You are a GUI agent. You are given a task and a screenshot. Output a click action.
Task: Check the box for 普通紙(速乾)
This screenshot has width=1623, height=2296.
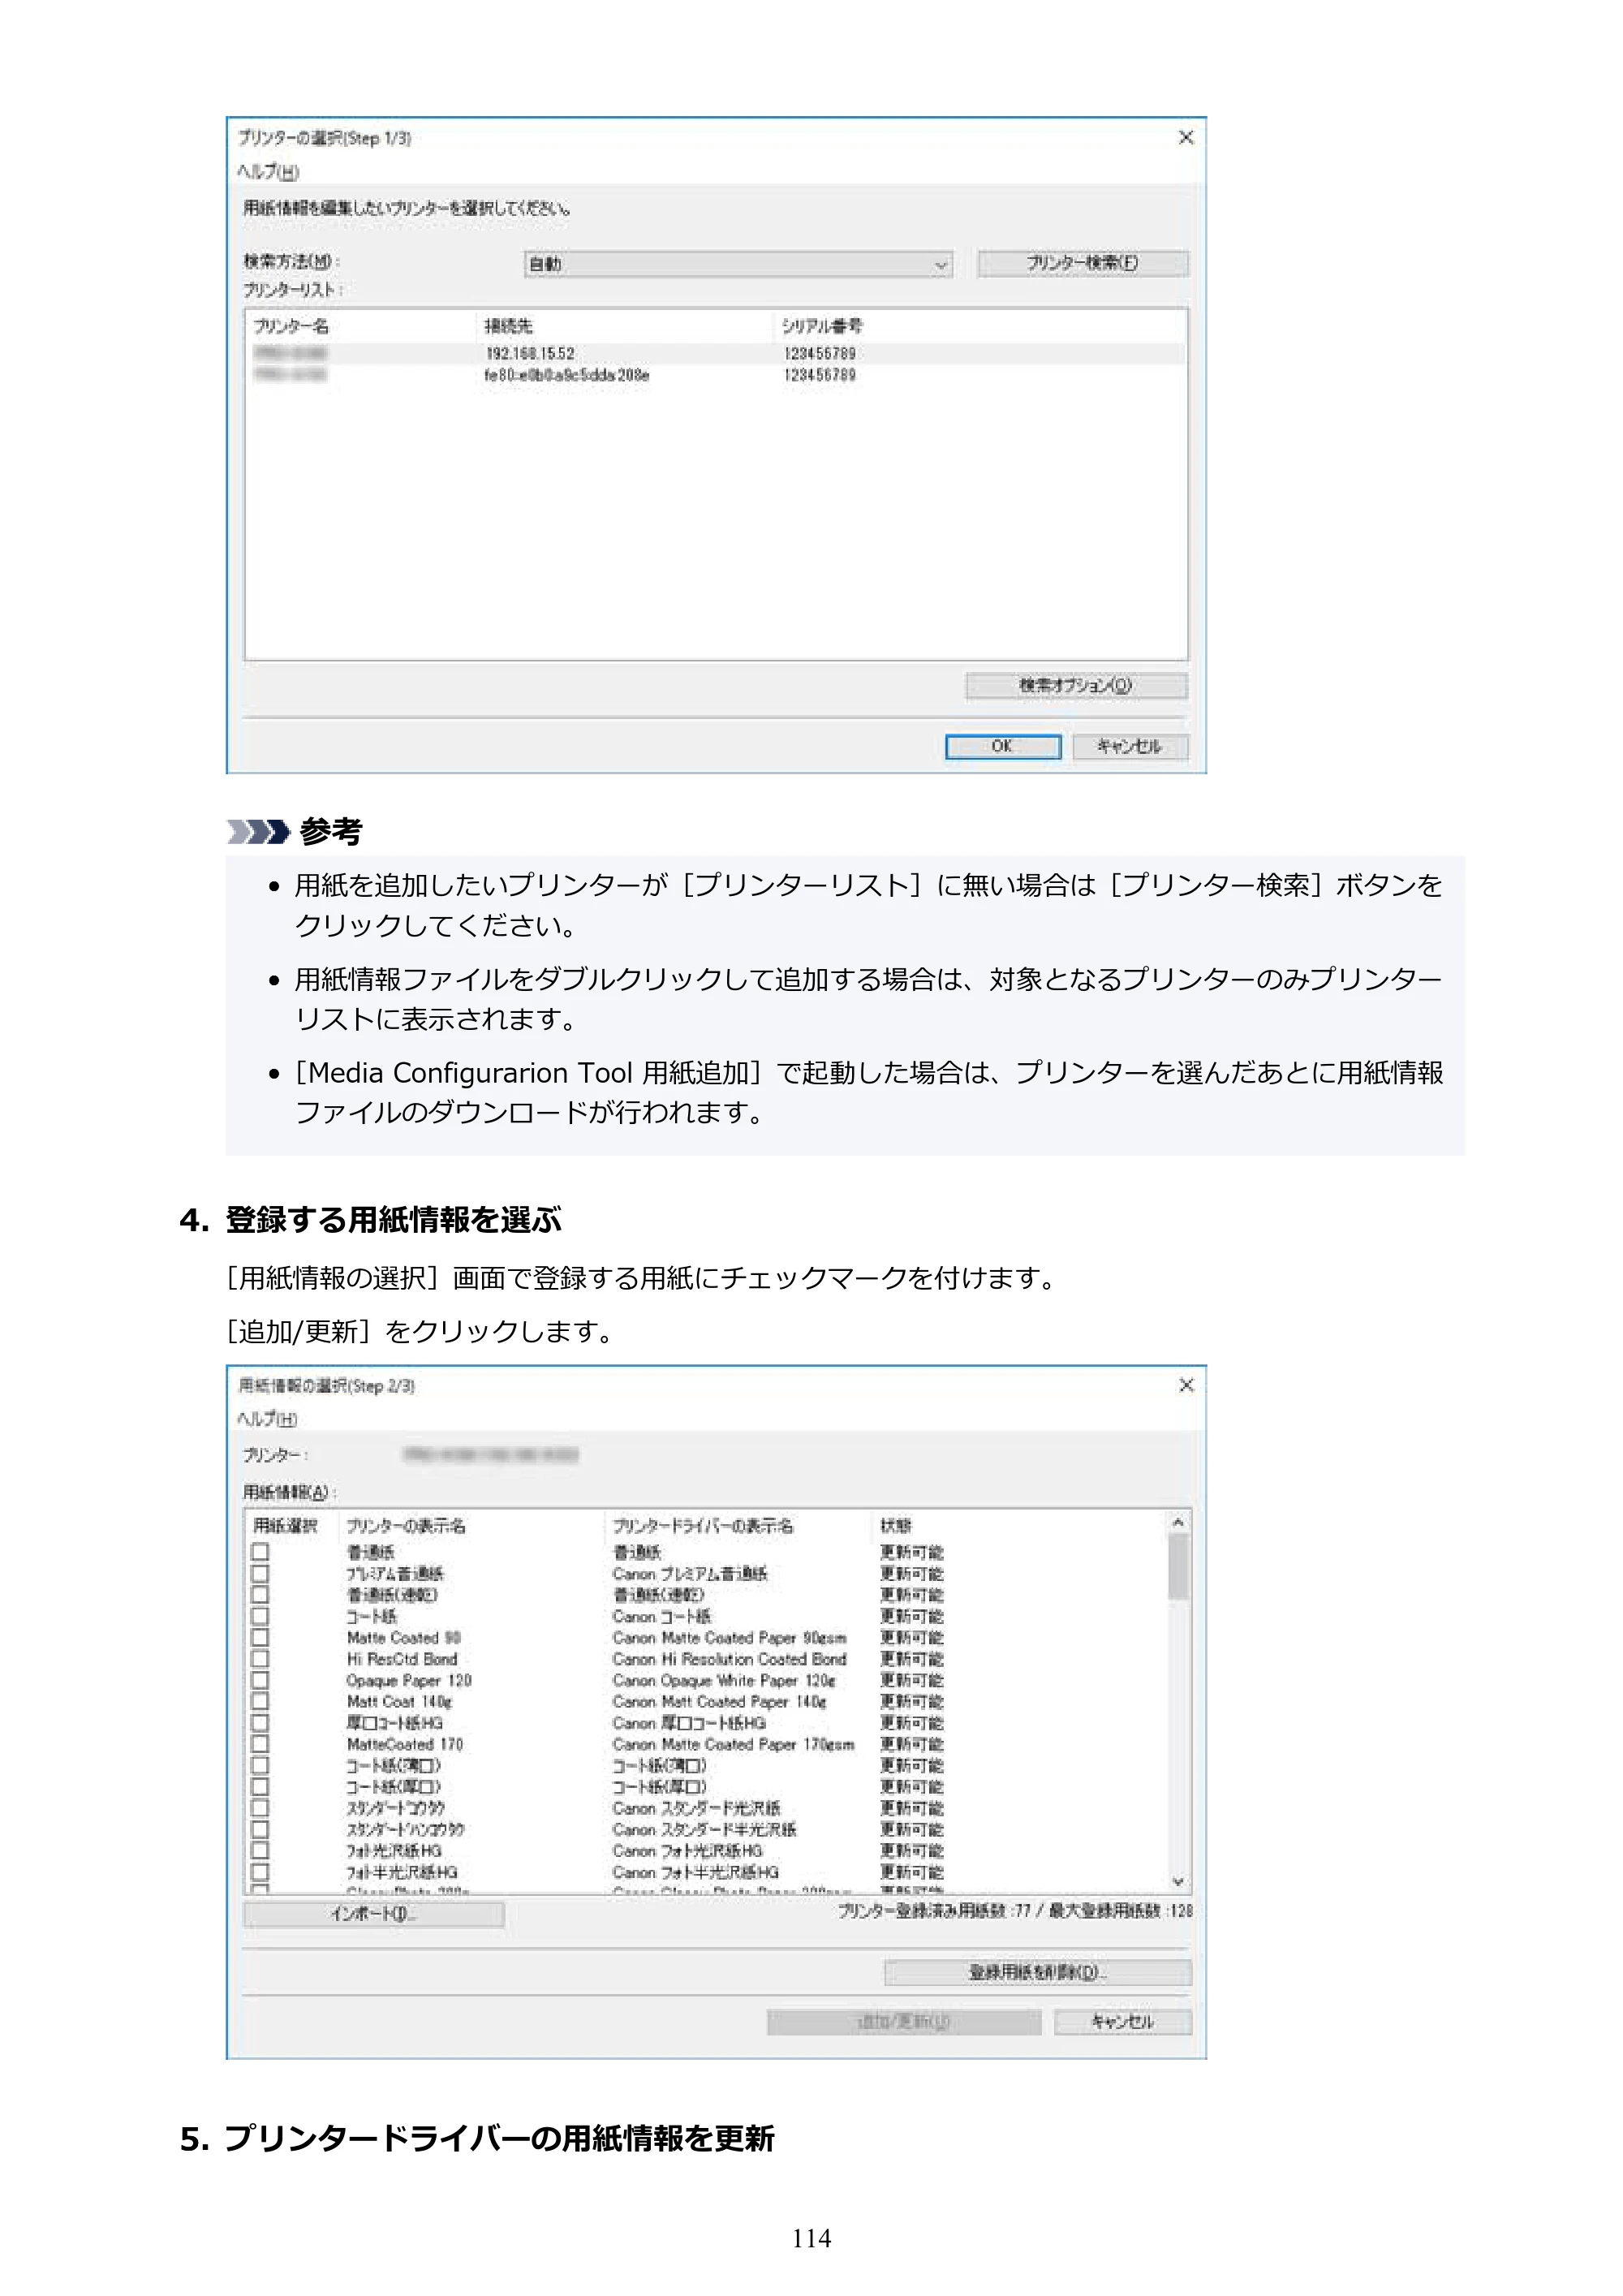260,1594
